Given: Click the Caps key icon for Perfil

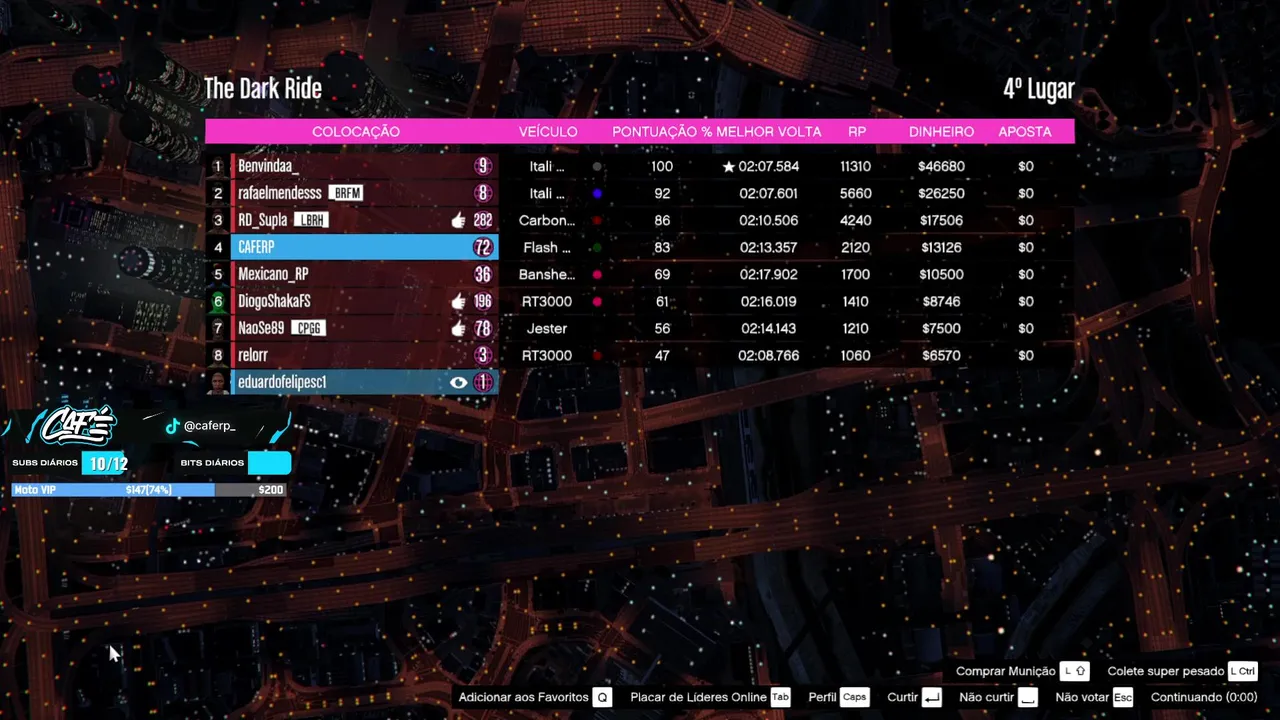Looking at the screenshot, I should (x=855, y=697).
